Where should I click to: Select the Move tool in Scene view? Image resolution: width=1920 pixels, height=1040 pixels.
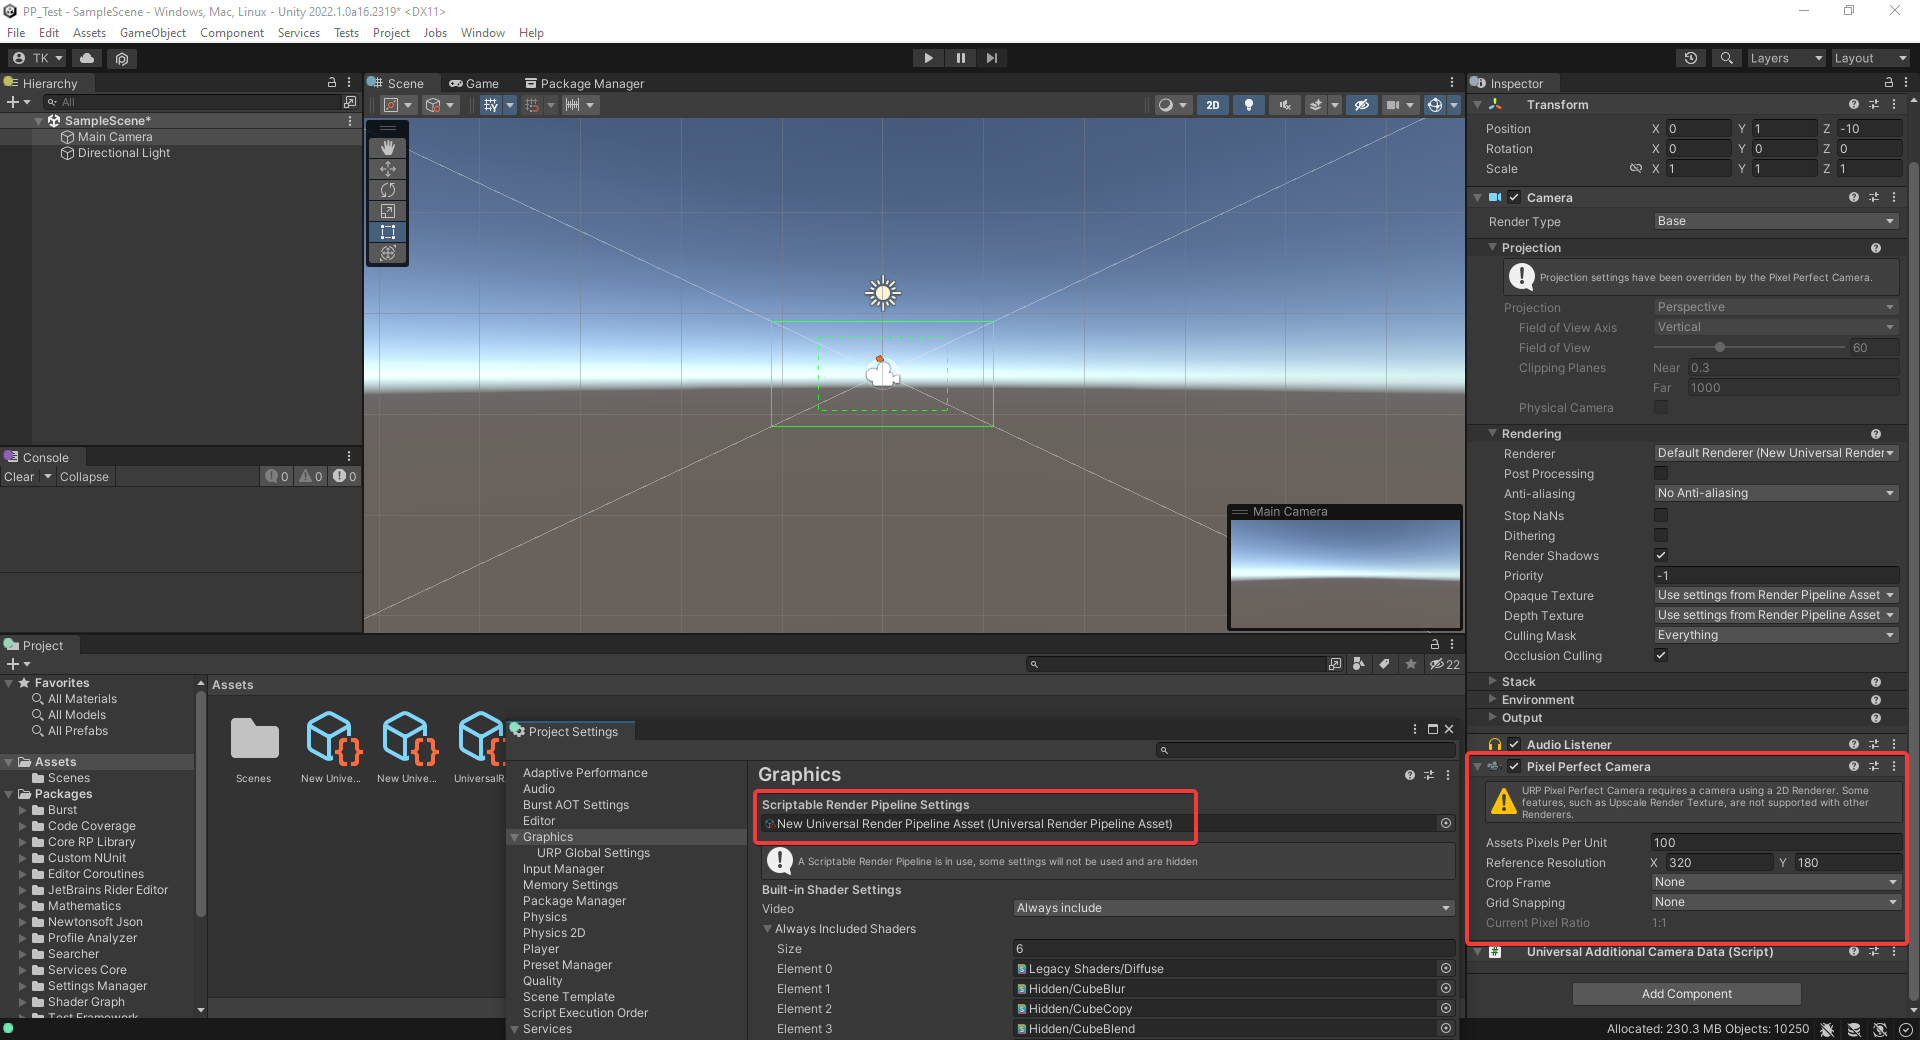[x=388, y=169]
